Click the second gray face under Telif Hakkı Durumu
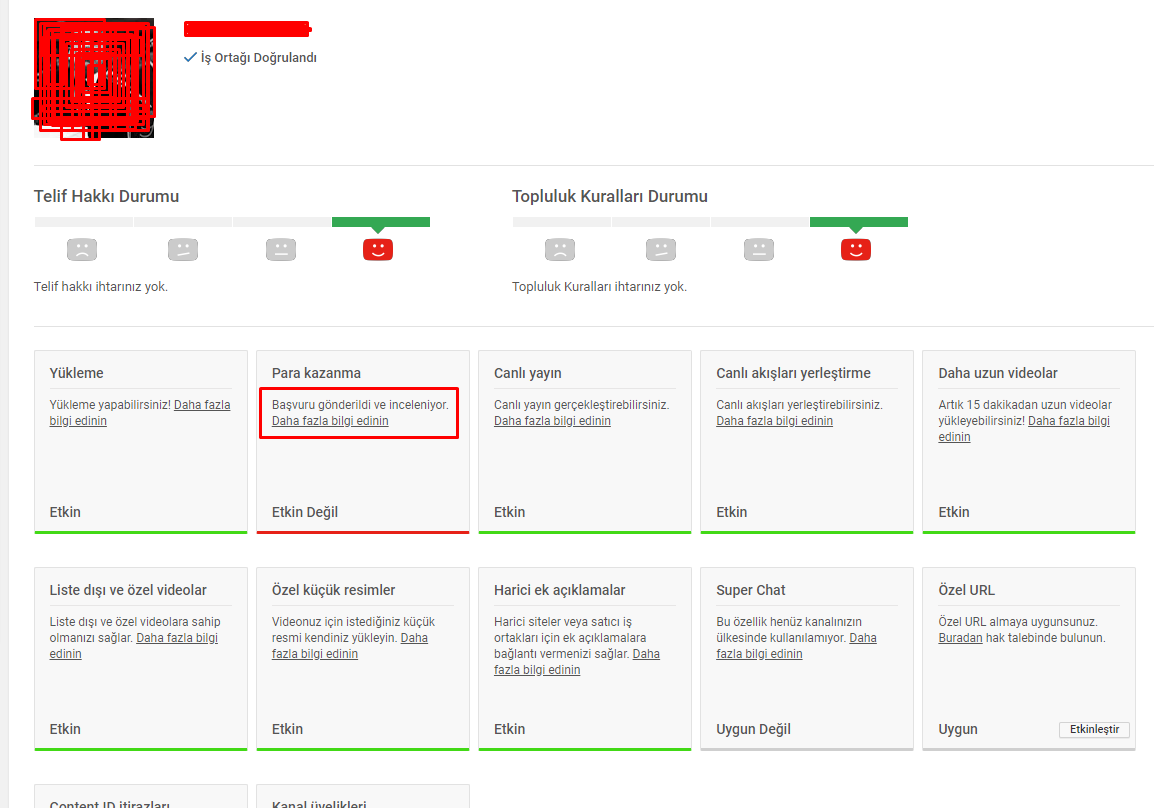This screenshot has width=1169, height=808. [183, 250]
